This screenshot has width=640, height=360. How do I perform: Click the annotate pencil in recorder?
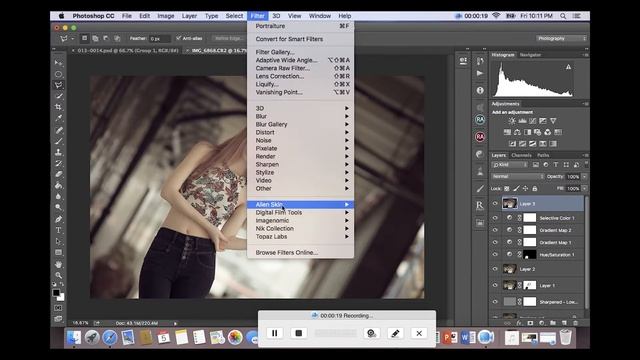(395, 333)
